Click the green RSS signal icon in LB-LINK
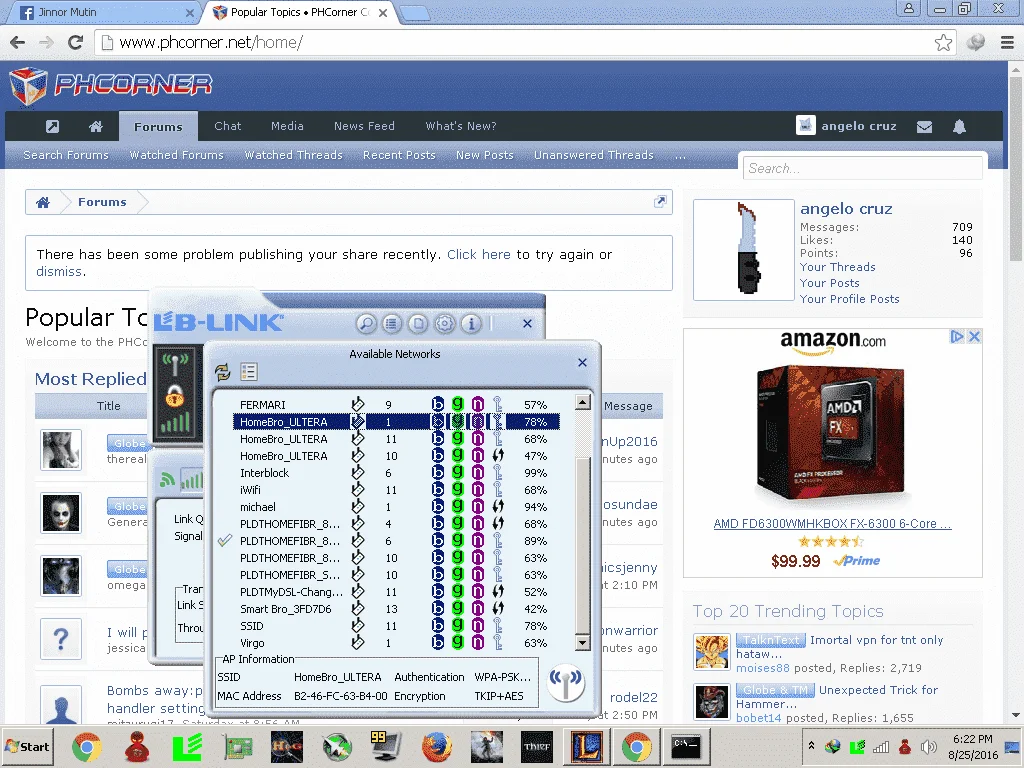 coord(167,480)
